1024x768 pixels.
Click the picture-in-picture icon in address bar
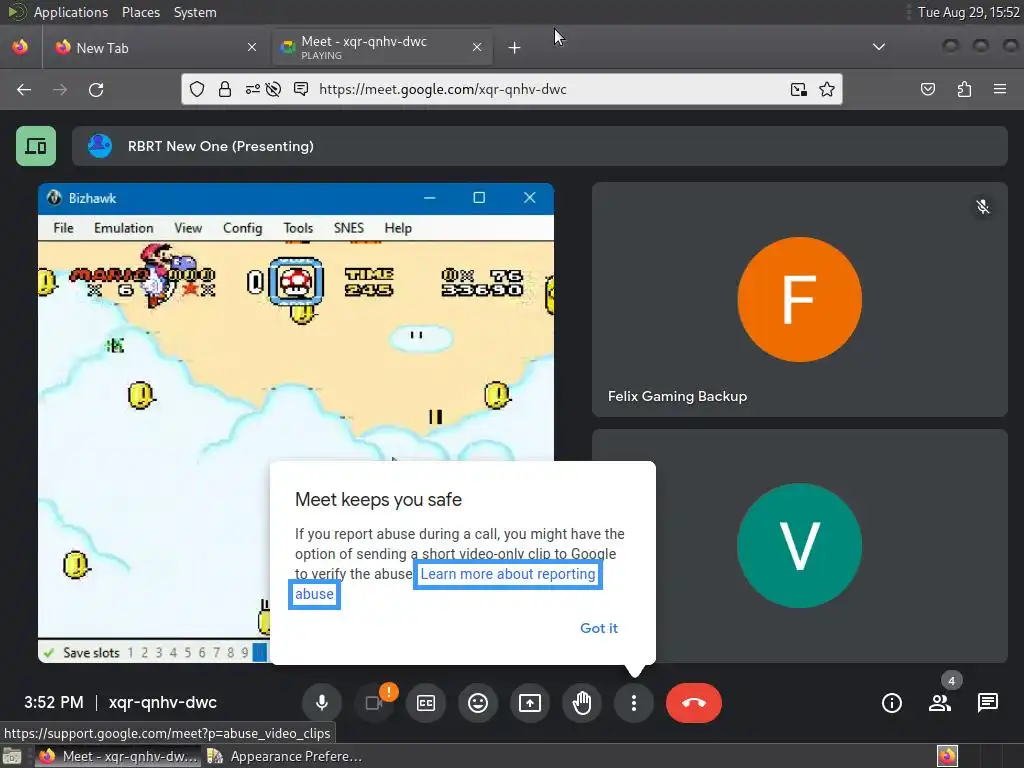pos(798,89)
